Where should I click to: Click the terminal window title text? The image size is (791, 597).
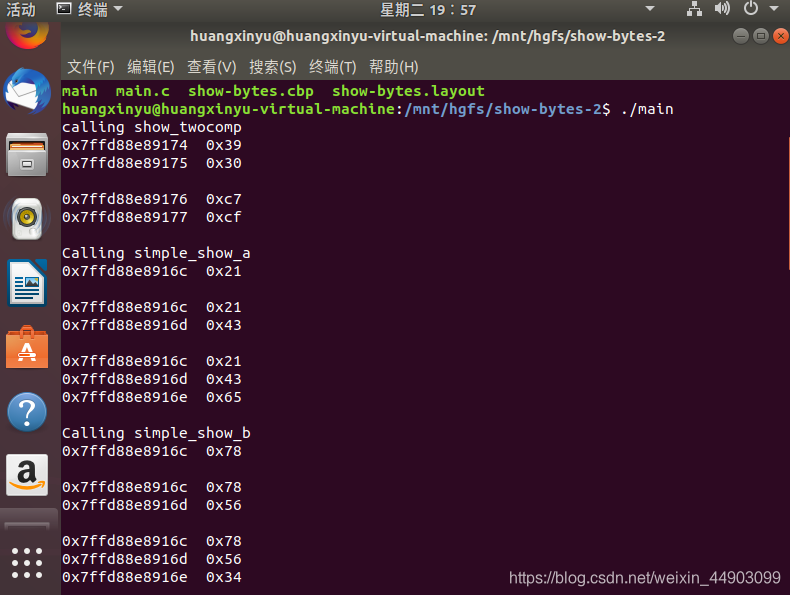pyautogui.click(x=428, y=36)
